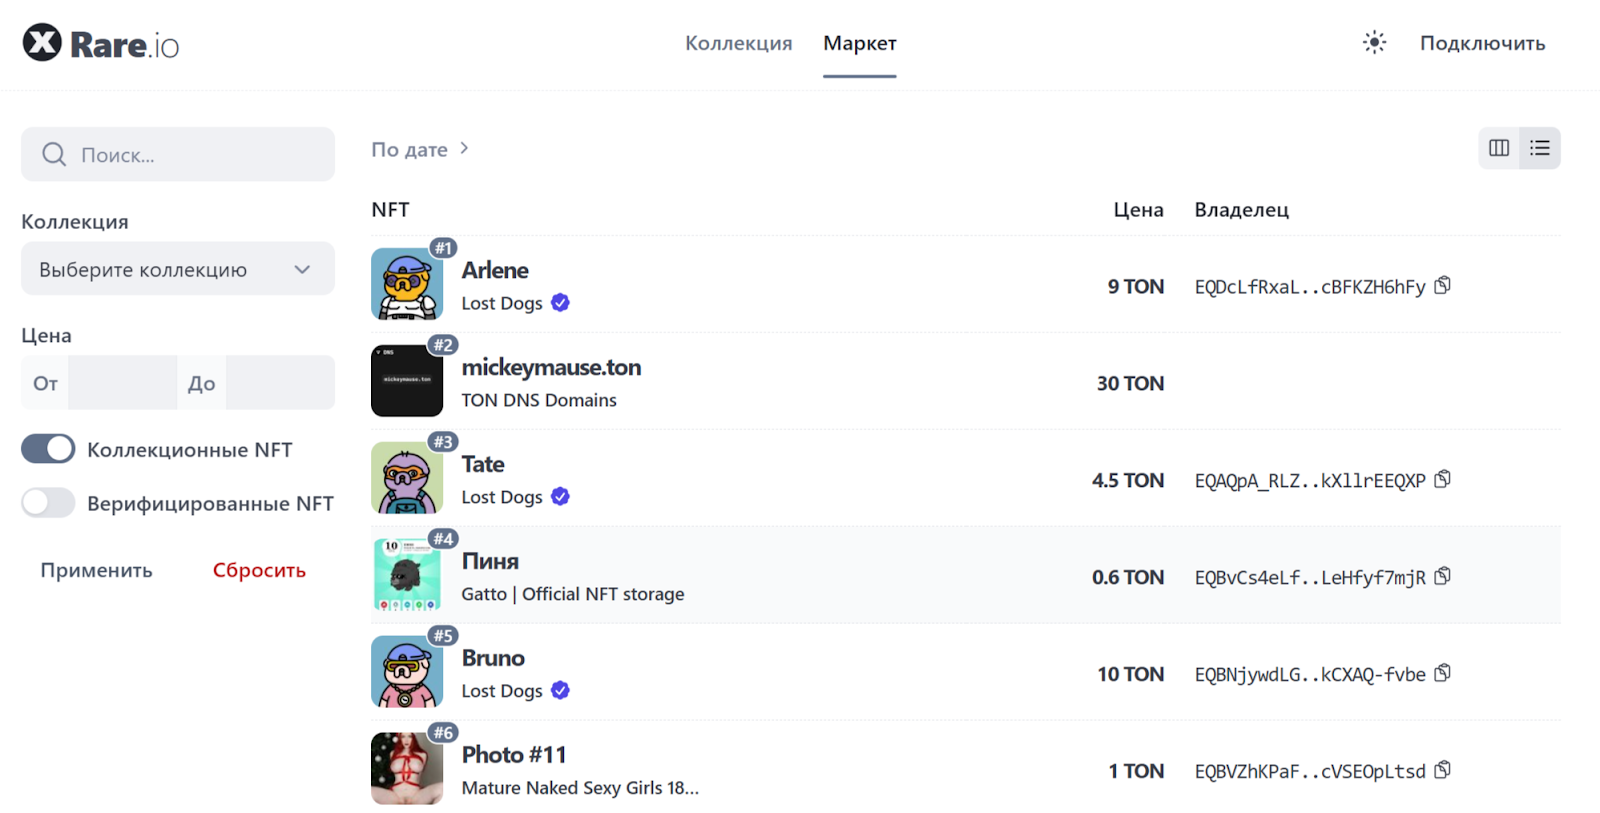Open the Коллекция tab

tap(738, 43)
